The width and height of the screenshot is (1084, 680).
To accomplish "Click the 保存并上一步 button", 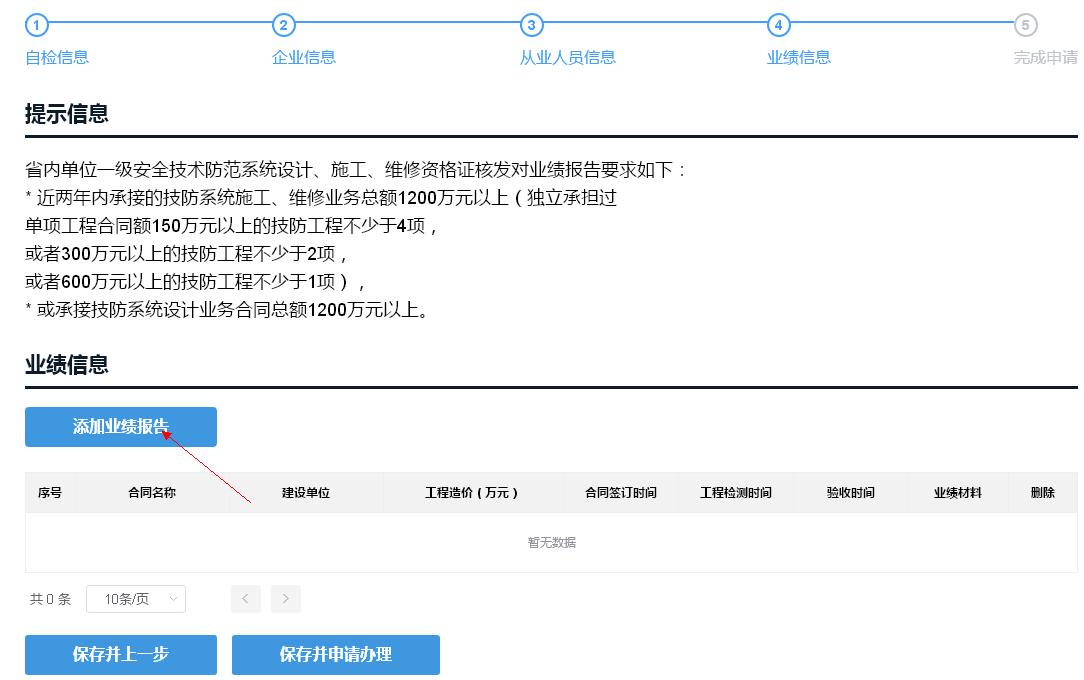I will (120, 655).
